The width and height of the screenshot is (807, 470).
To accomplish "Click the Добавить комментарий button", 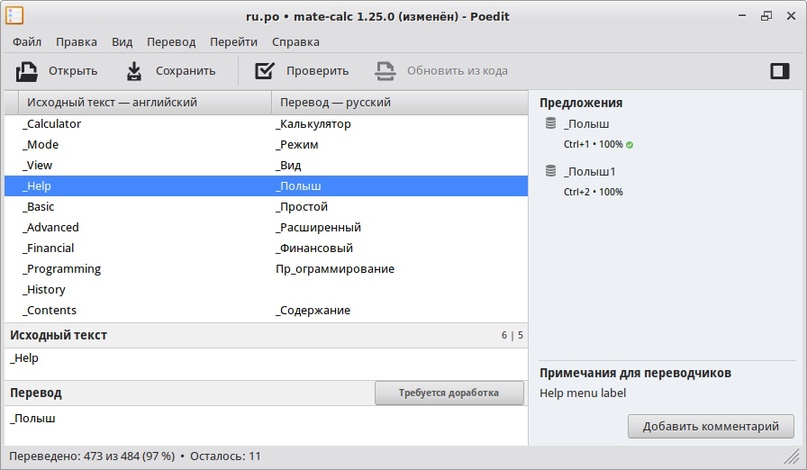I will tap(710, 426).
